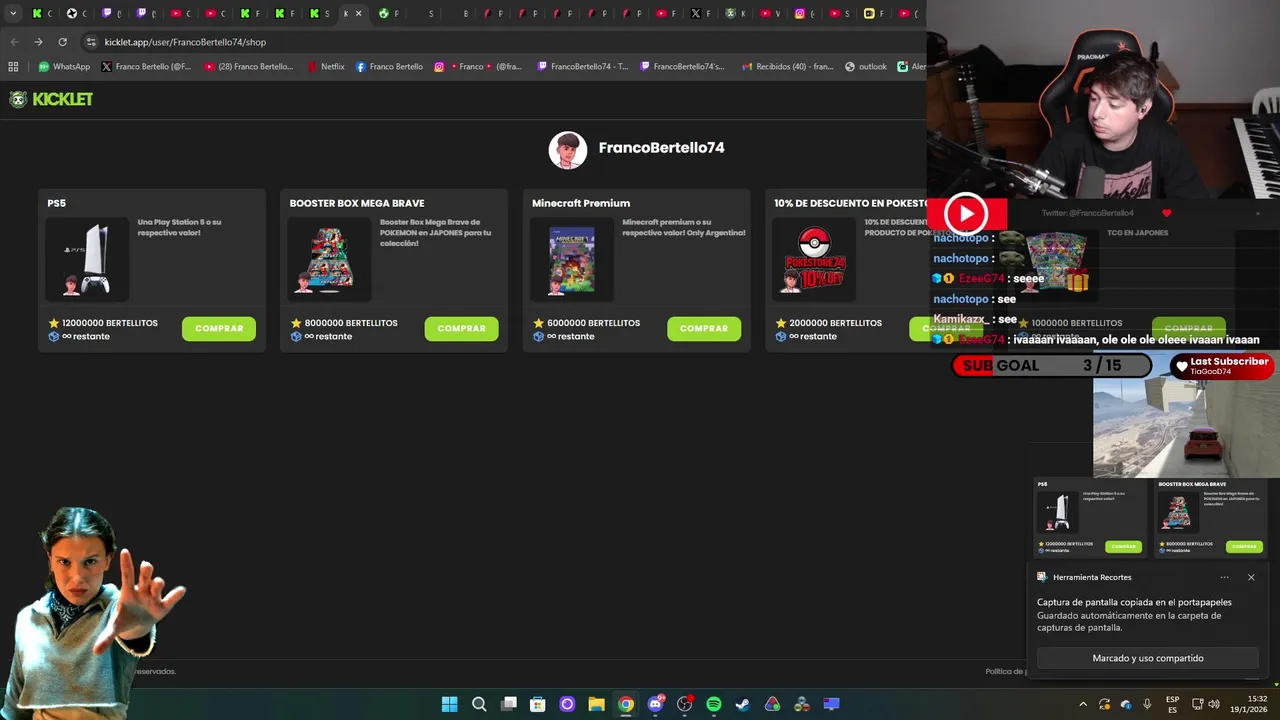Click 8000000 BERTELLITOS price text

point(351,323)
